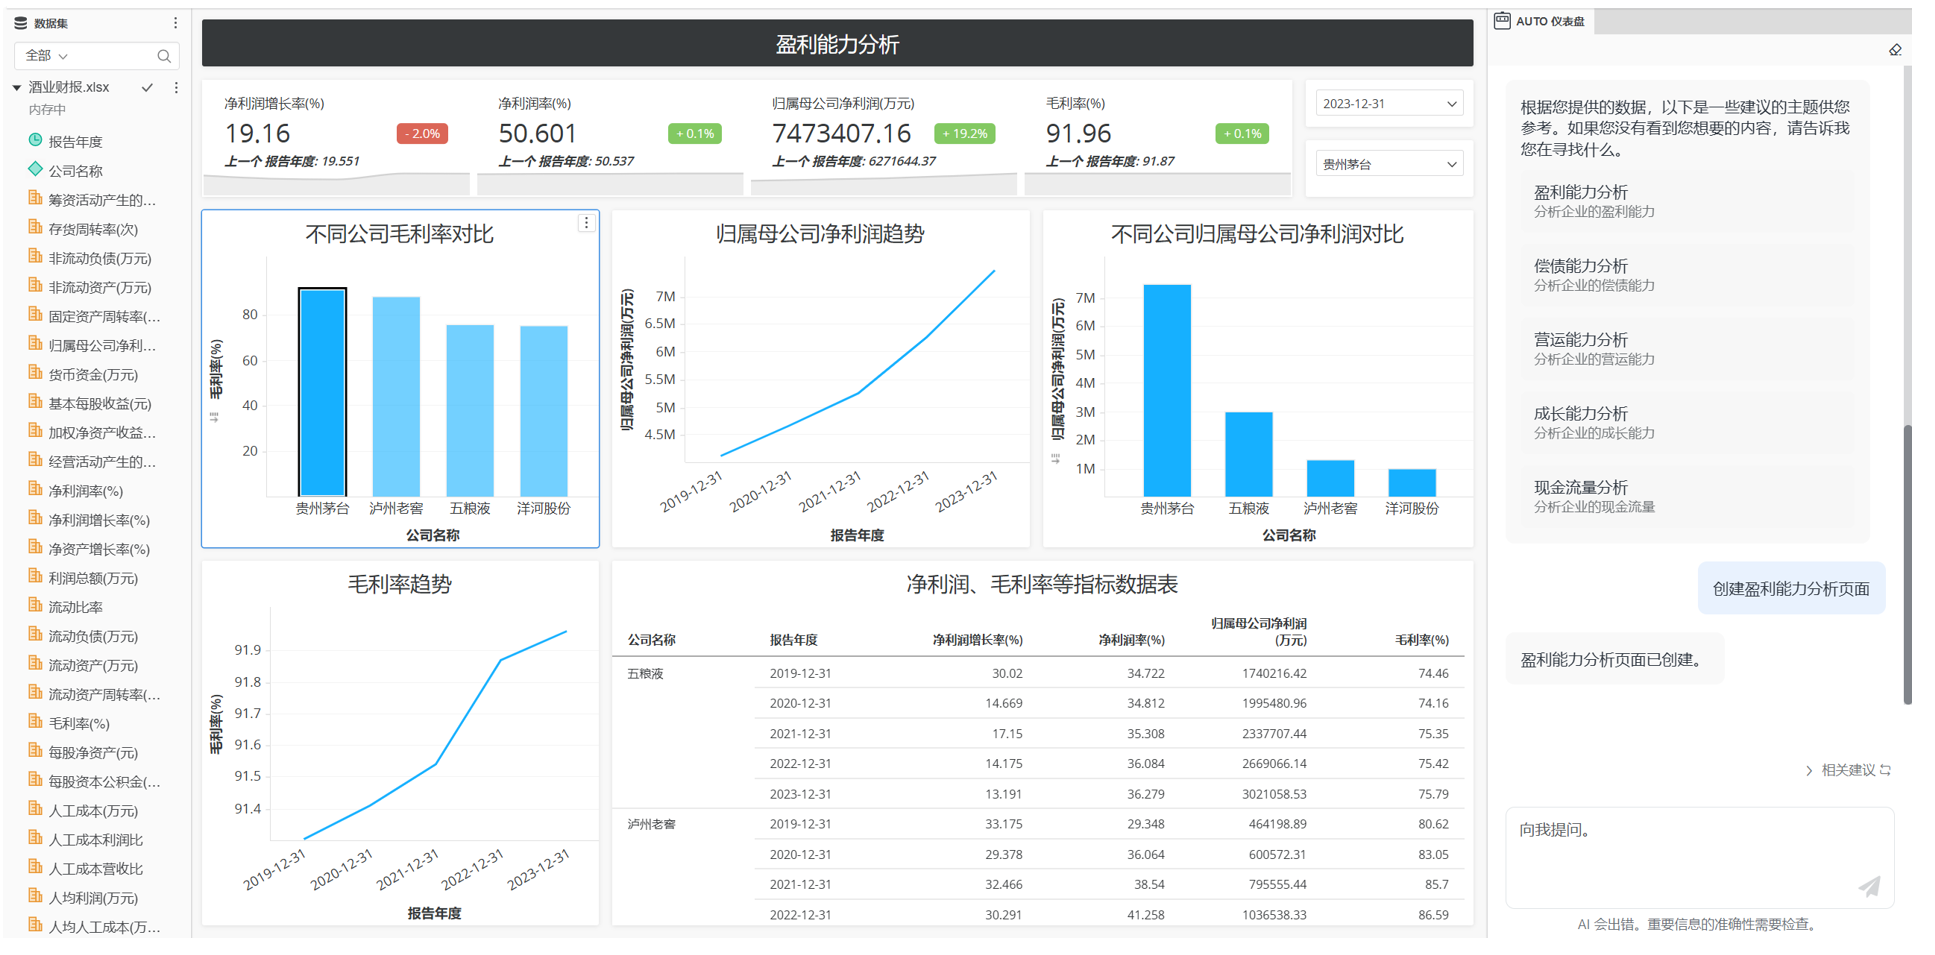Select the 归属母公司净利润(万元) KPI card
Image resolution: width=1935 pixels, height=955 pixels.
(x=884, y=138)
